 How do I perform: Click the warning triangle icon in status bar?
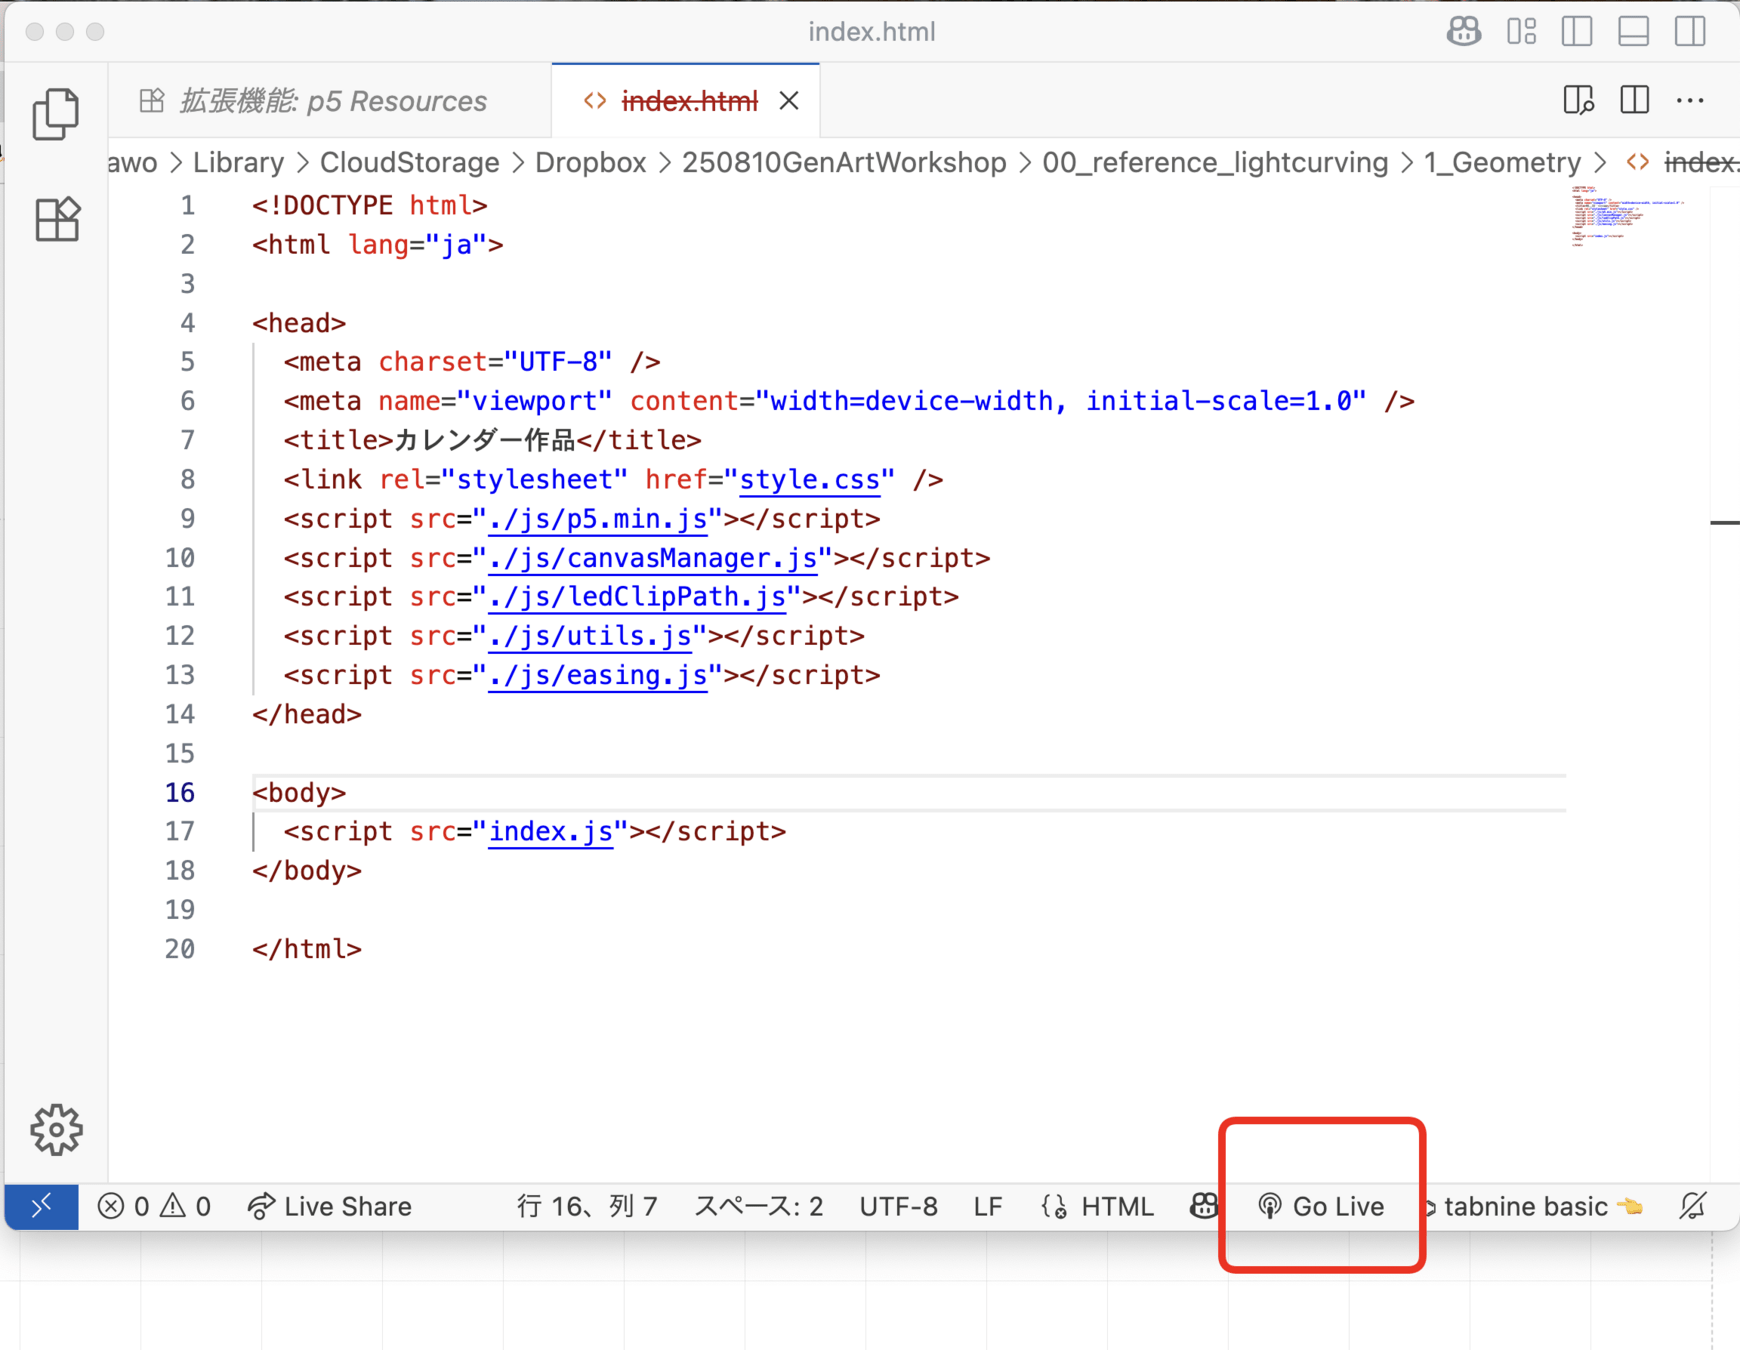[173, 1206]
